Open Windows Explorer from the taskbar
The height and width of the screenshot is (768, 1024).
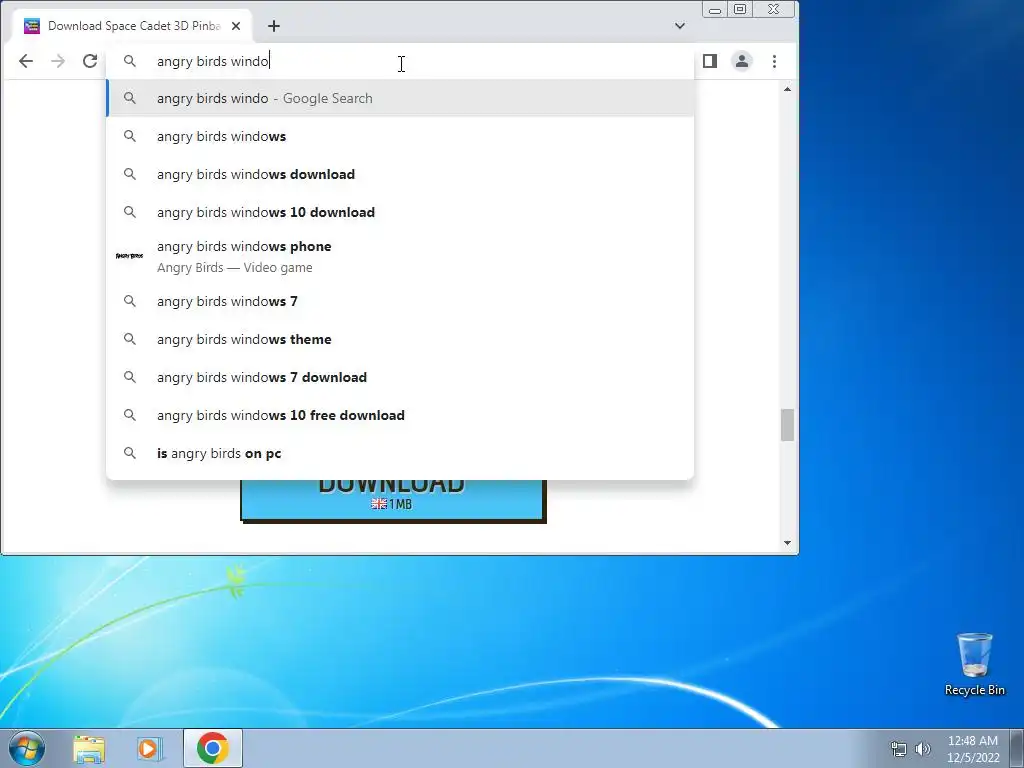coord(89,749)
